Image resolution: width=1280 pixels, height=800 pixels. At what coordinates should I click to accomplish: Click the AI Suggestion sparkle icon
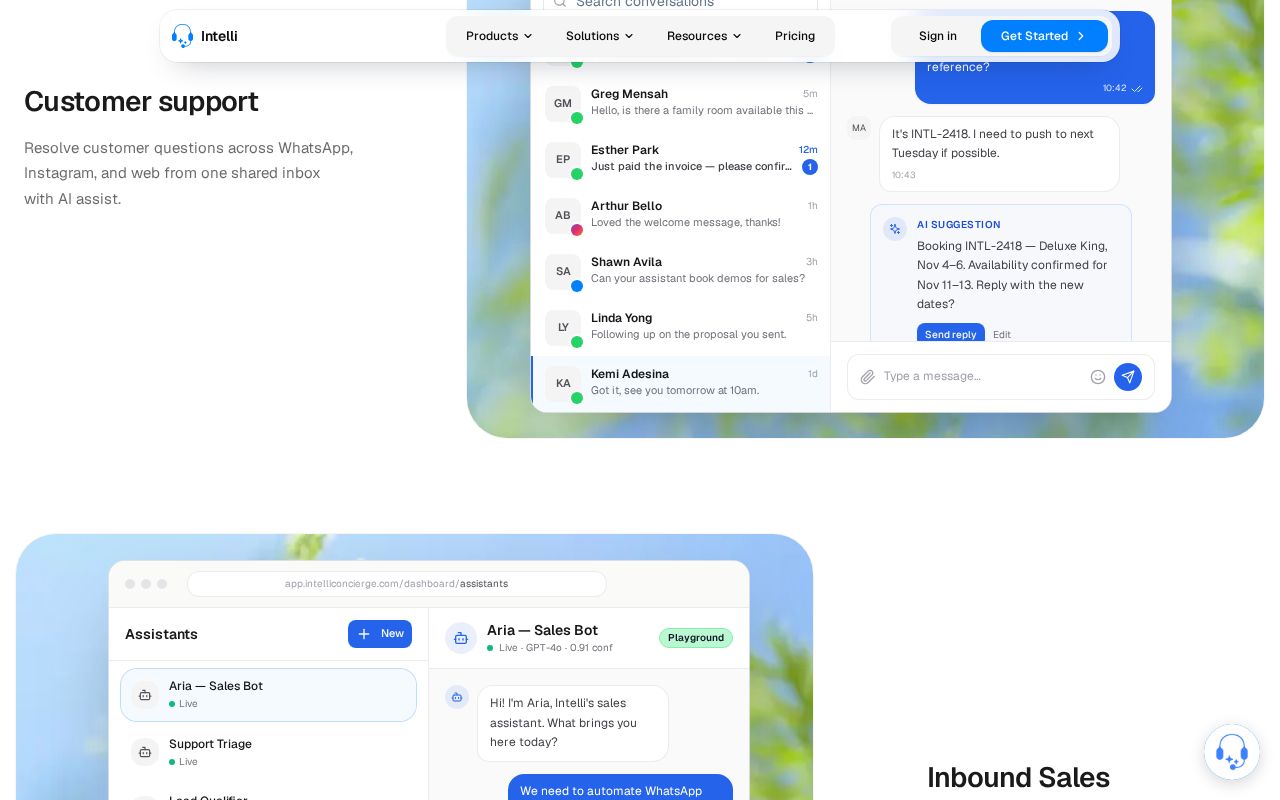(895, 229)
